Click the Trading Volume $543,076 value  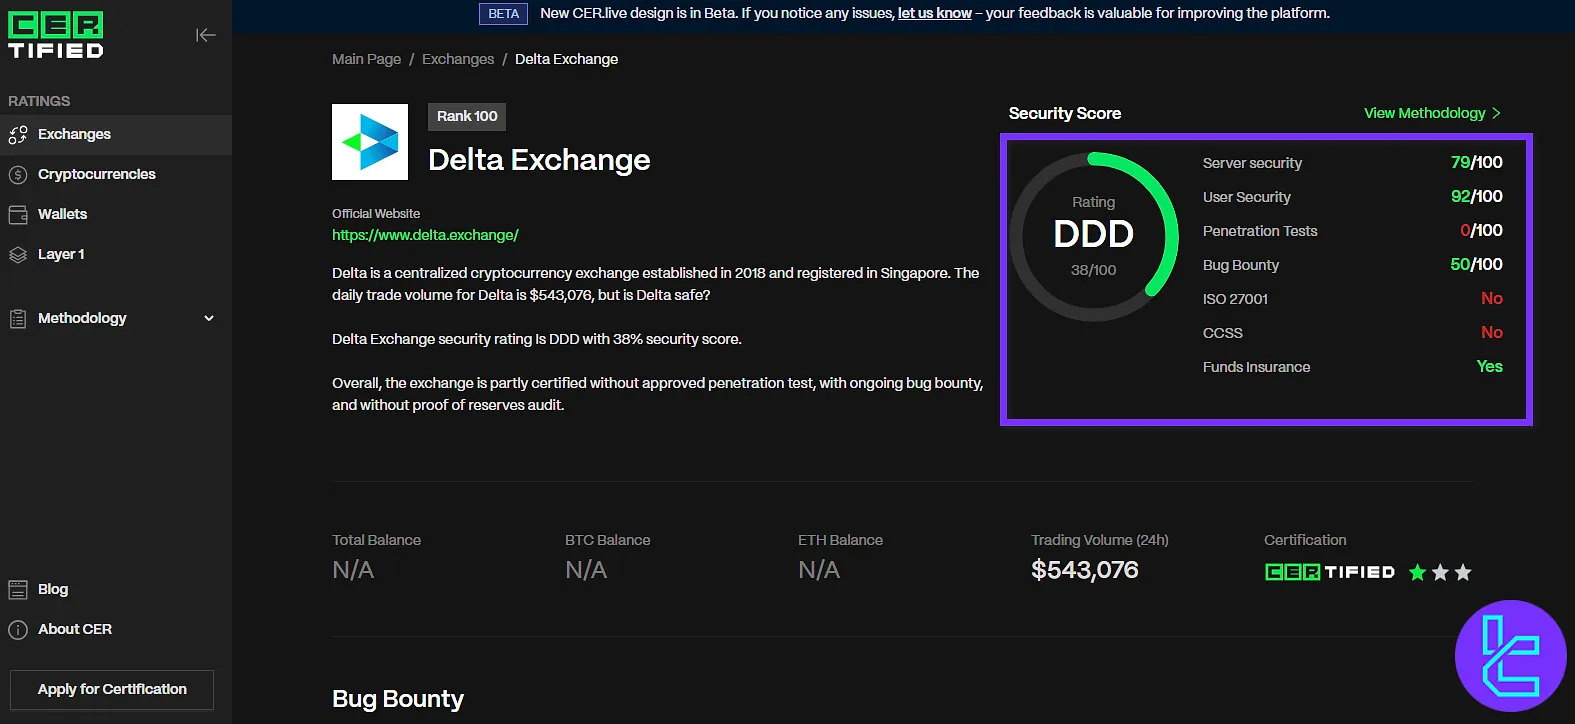coord(1085,570)
